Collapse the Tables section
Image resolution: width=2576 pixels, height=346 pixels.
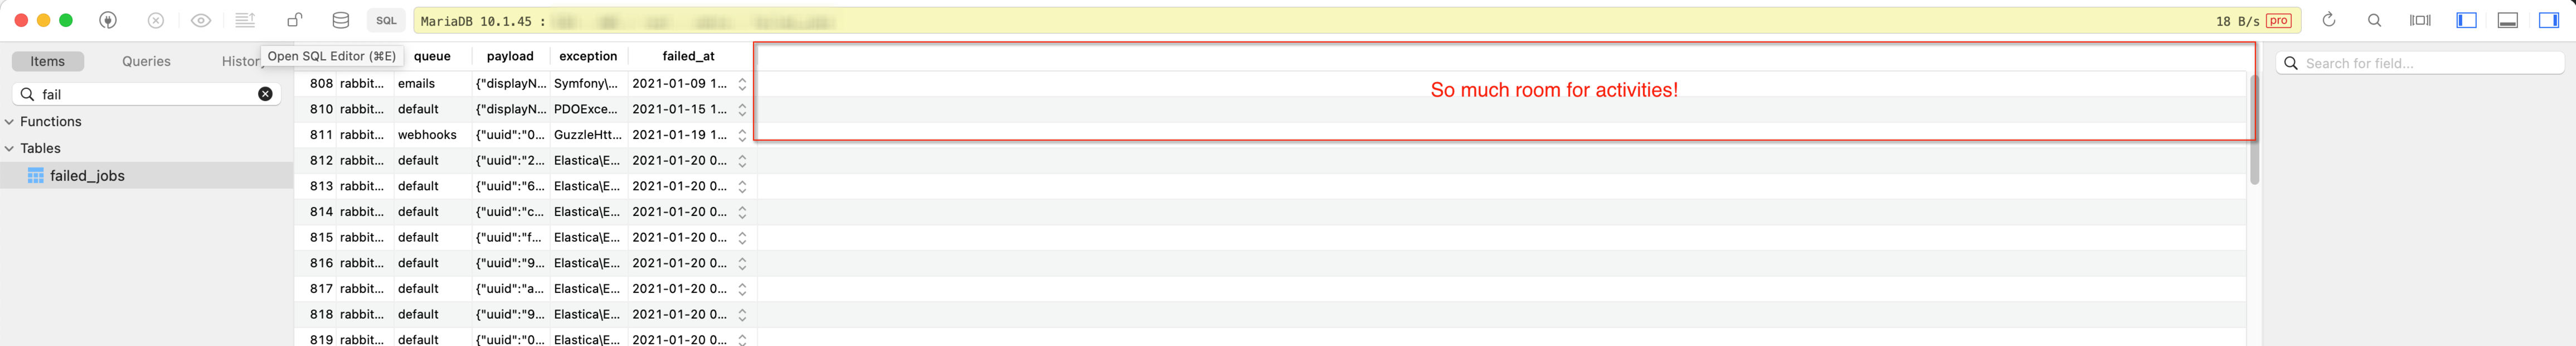click(9, 148)
